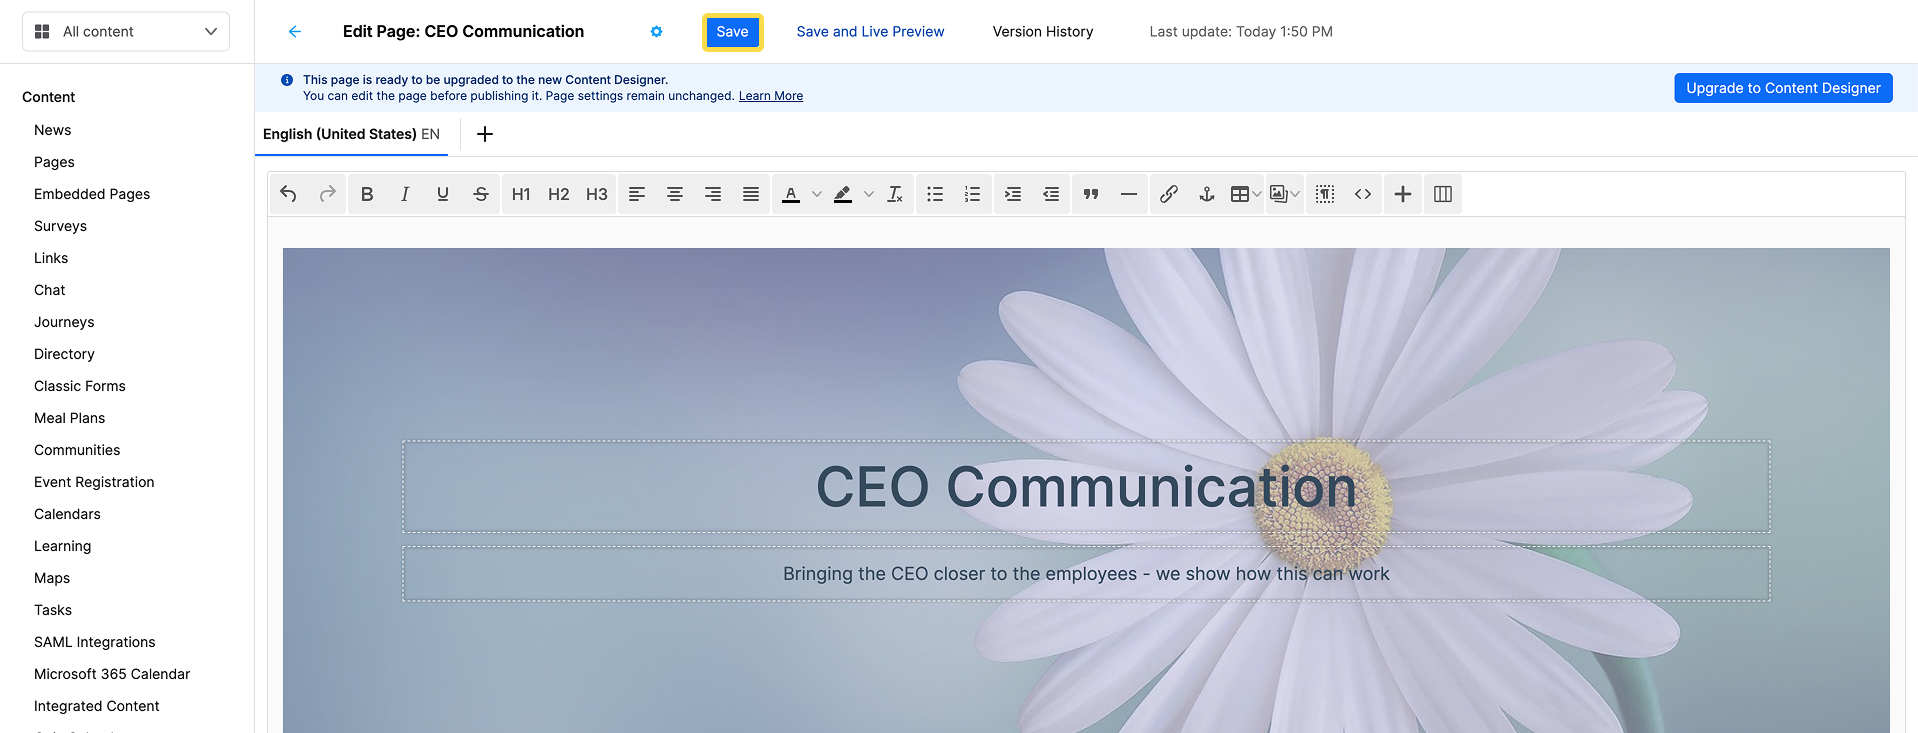Open the page settings gear icon
The width and height of the screenshot is (1918, 733).
(x=656, y=32)
